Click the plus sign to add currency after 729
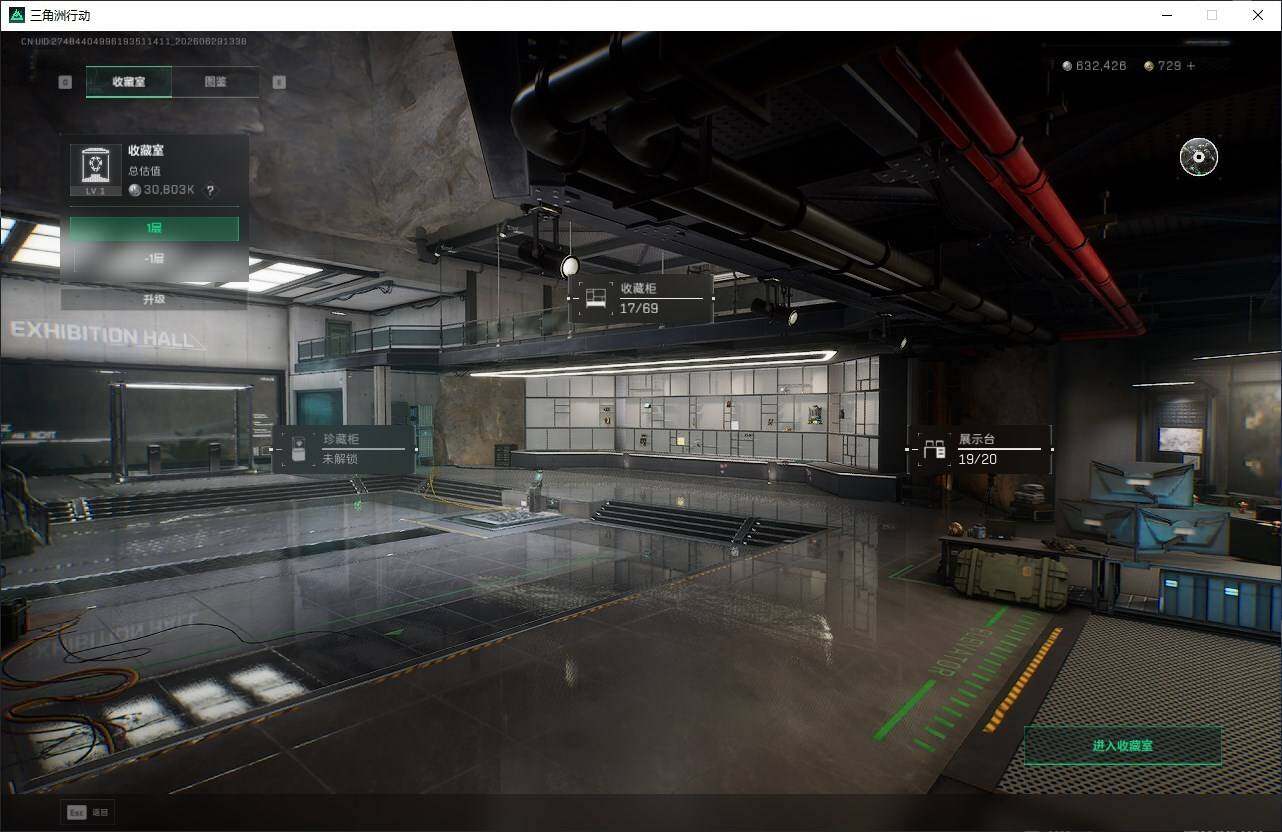The width and height of the screenshot is (1282, 832). 1190,66
